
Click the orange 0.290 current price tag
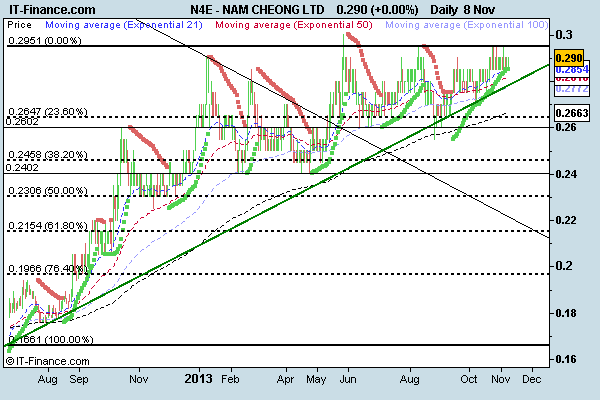click(x=569, y=58)
